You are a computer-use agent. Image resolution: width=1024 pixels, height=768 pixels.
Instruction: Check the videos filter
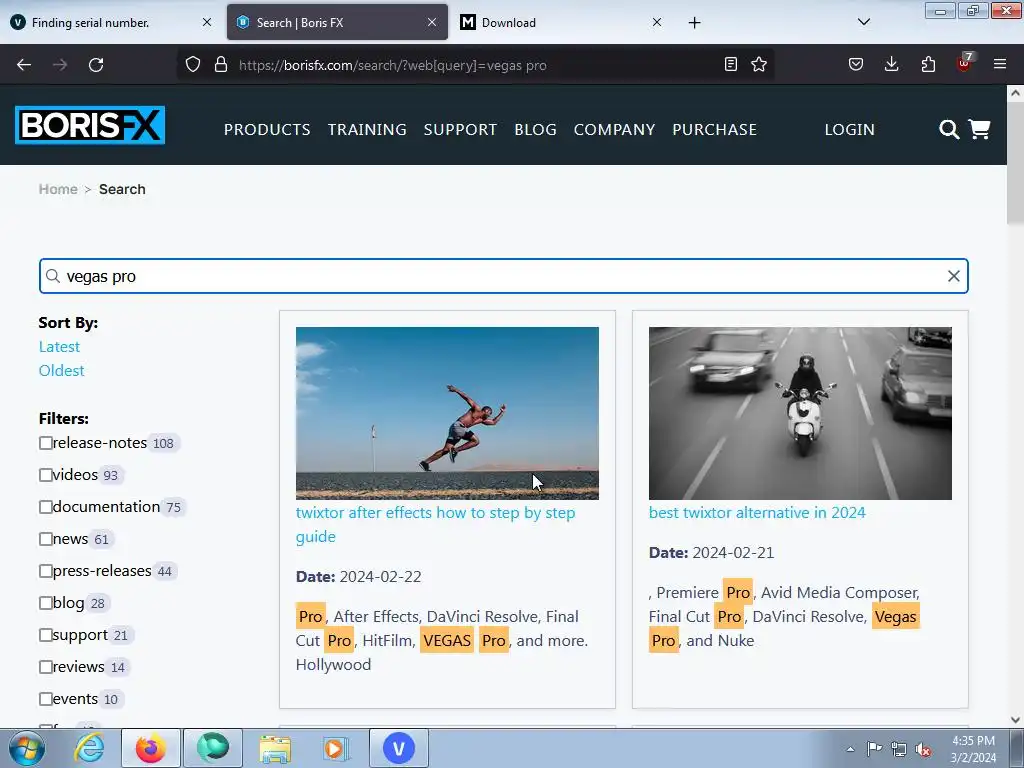pyautogui.click(x=46, y=475)
